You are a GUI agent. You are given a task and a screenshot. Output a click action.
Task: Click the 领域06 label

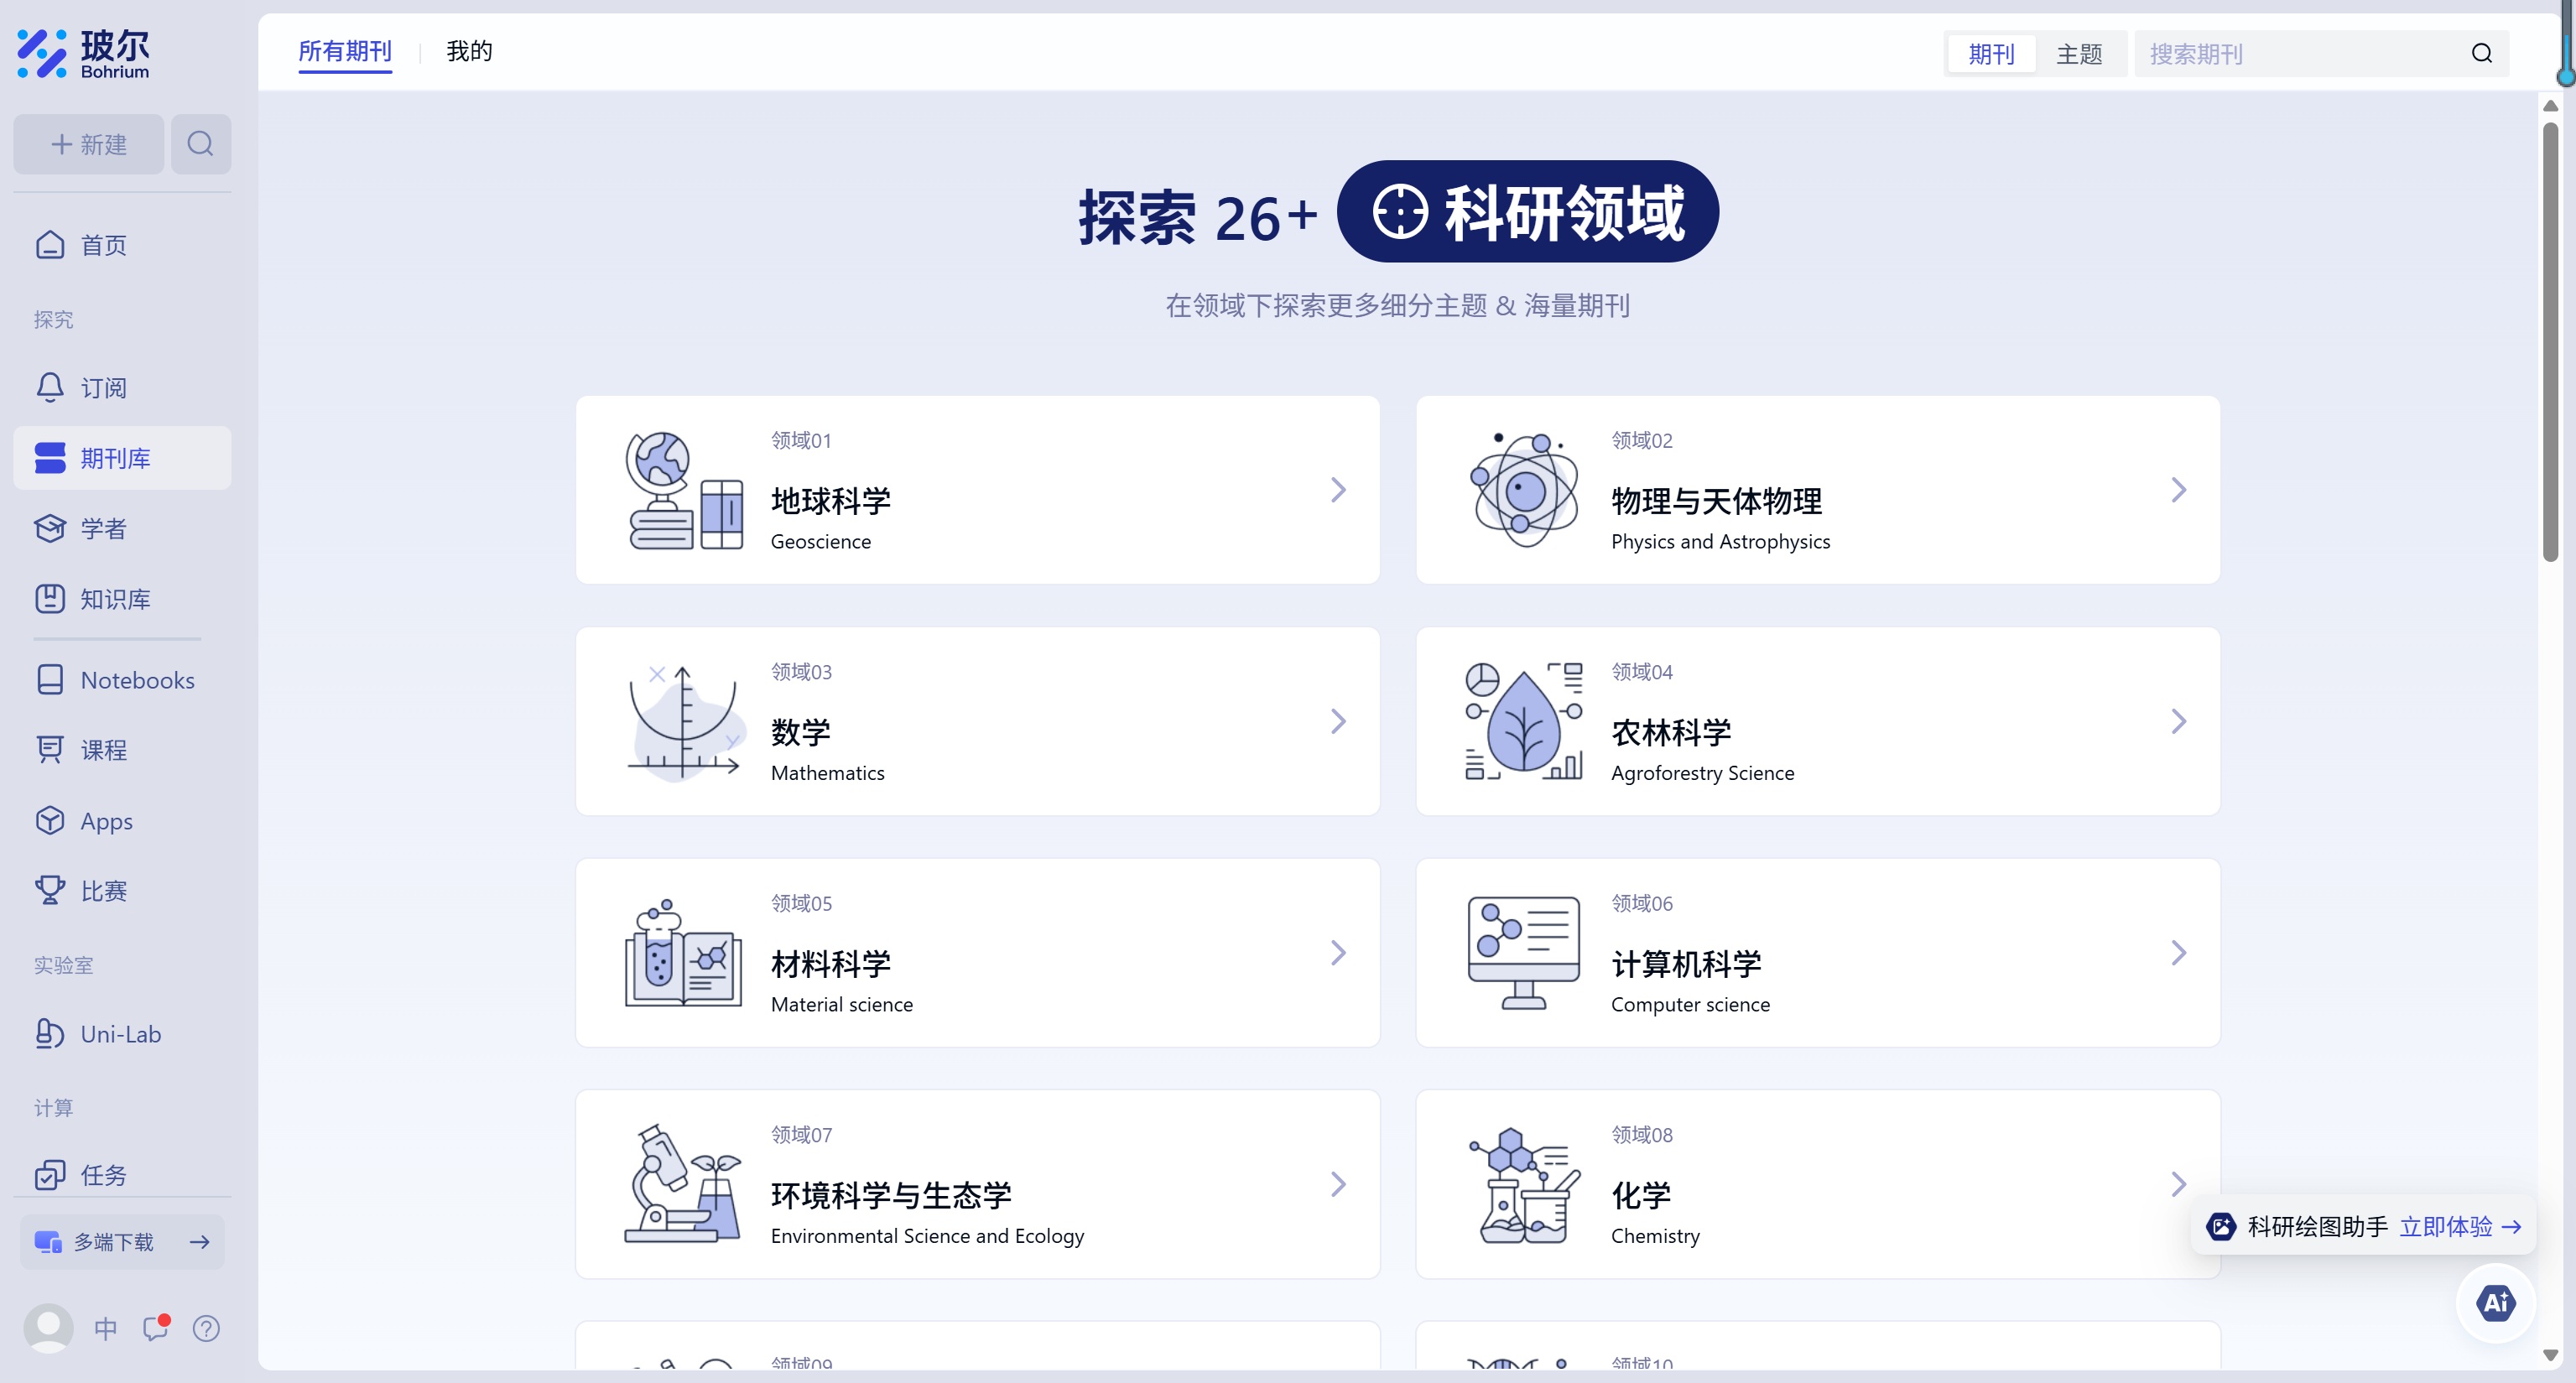[x=1641, y=903]
